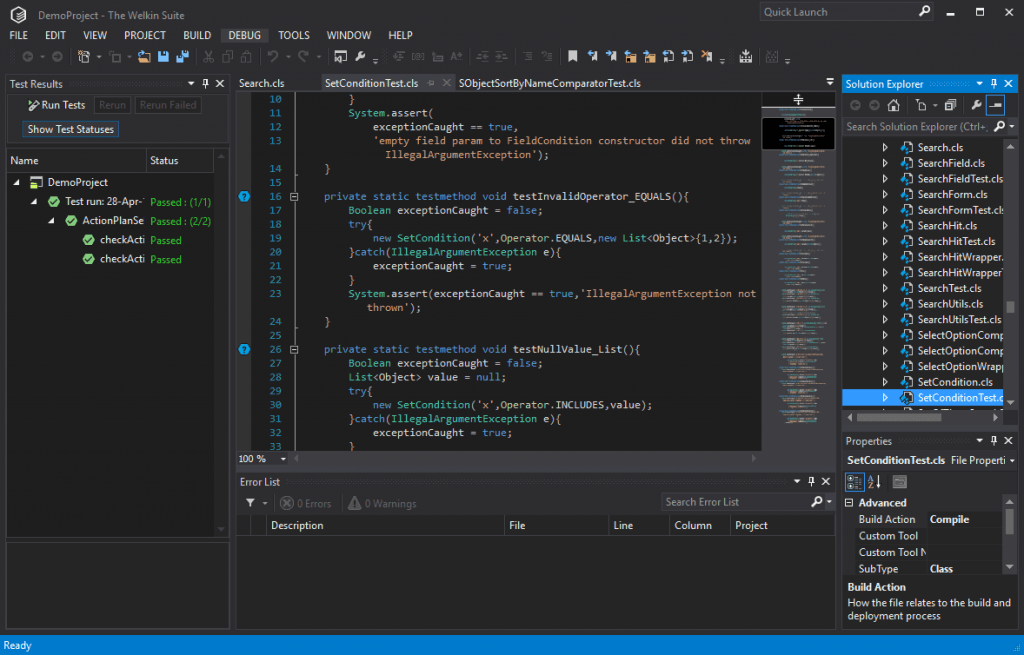The image size is (1024, 655).
Task: Collapse the Test run 28-Apr node
Action: click(34, 201)
